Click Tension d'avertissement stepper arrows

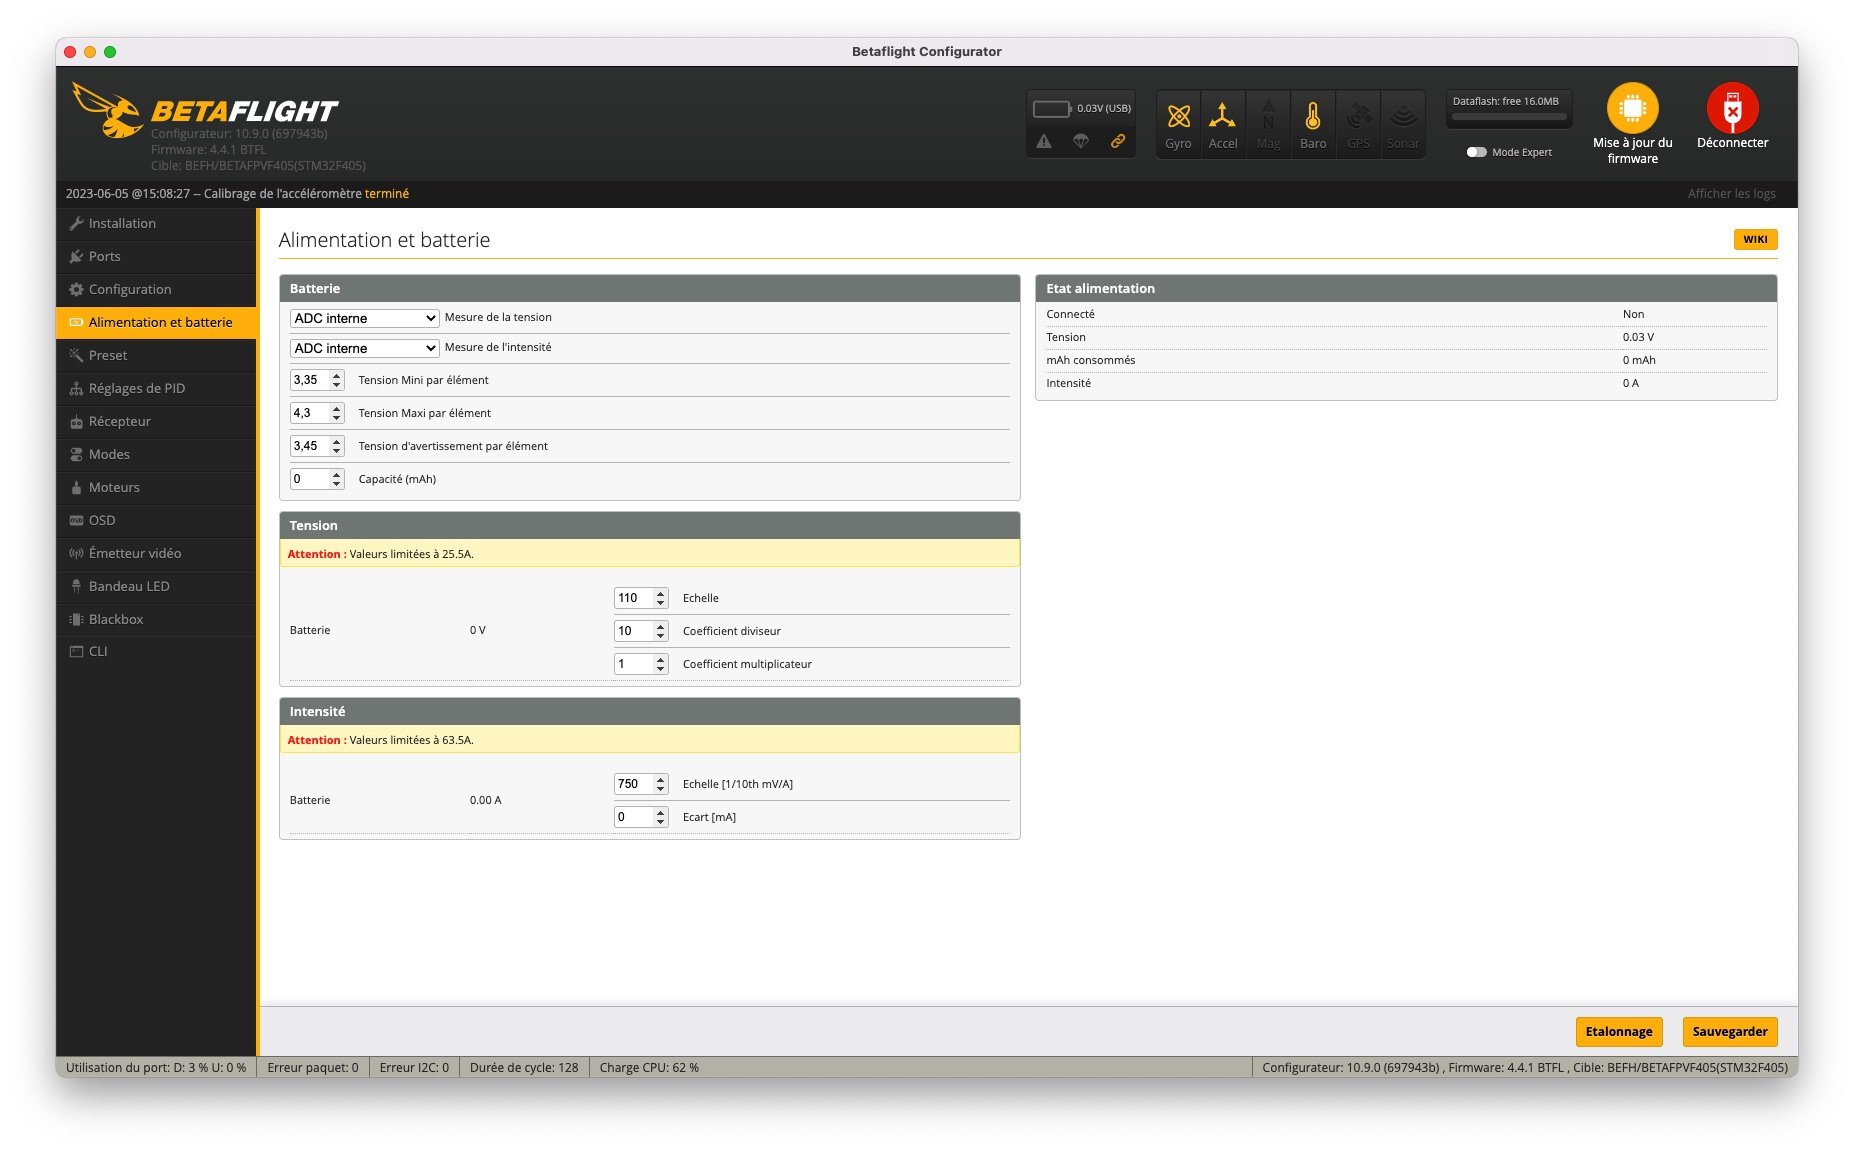(x=337, y=446)
